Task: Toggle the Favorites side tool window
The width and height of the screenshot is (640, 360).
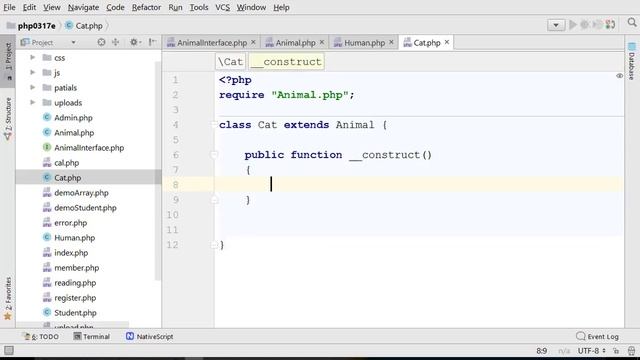Action: point(8,298)
